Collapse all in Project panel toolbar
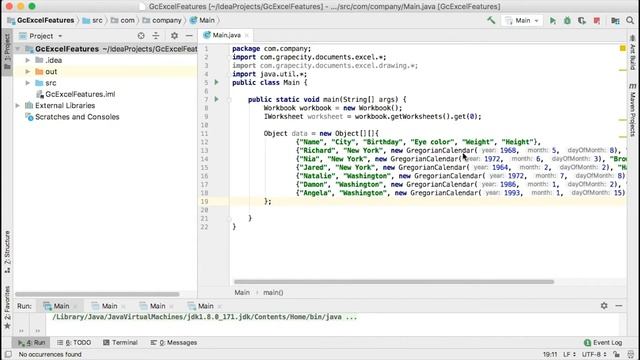640x360 pixels. [x=156, y=36]
